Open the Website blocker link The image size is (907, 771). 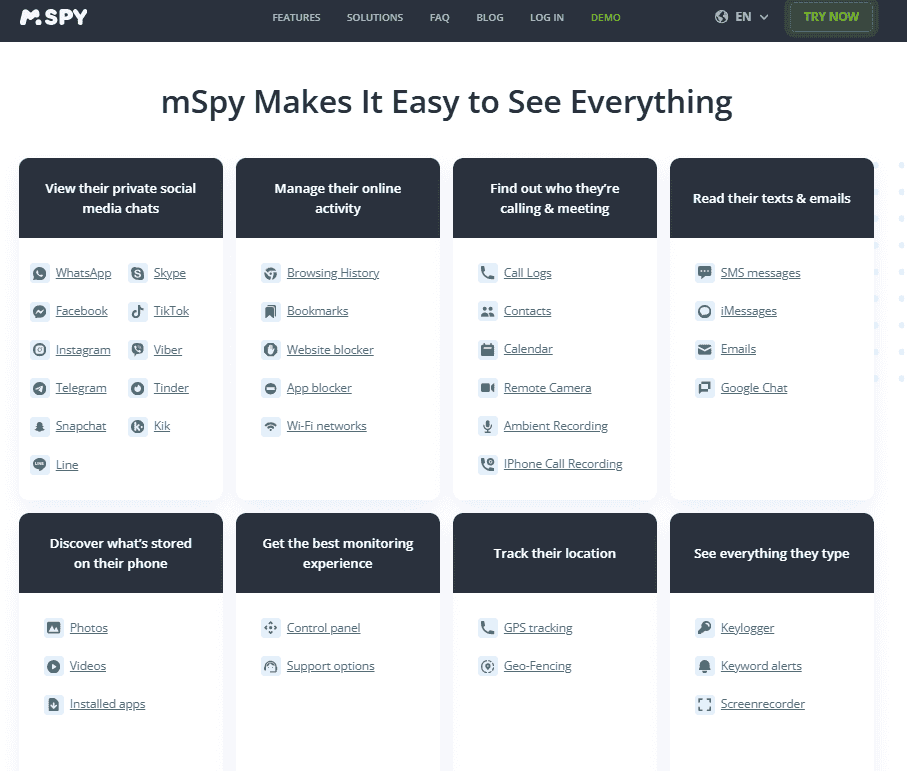tap(330, 350)
